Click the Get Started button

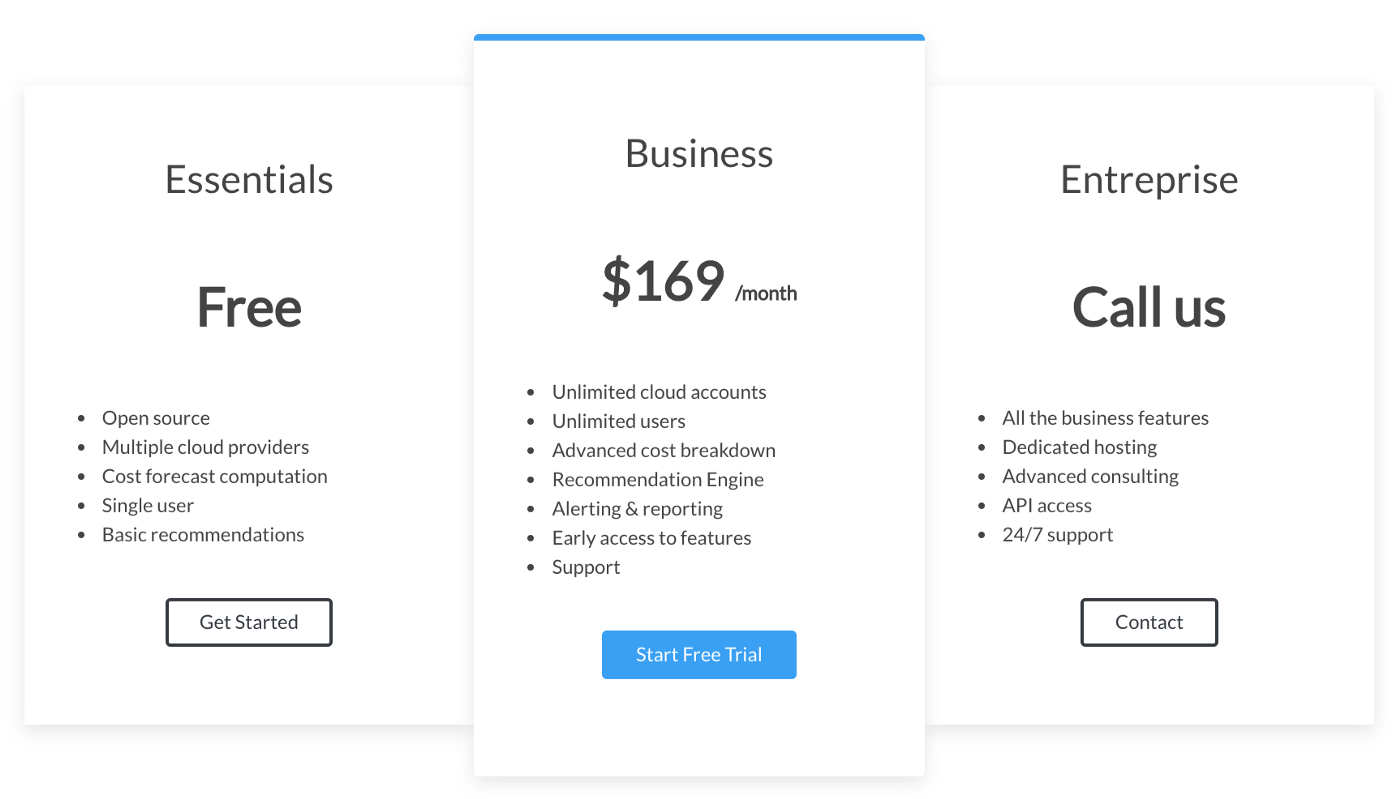pyautogui.click(x=249, y=622)
